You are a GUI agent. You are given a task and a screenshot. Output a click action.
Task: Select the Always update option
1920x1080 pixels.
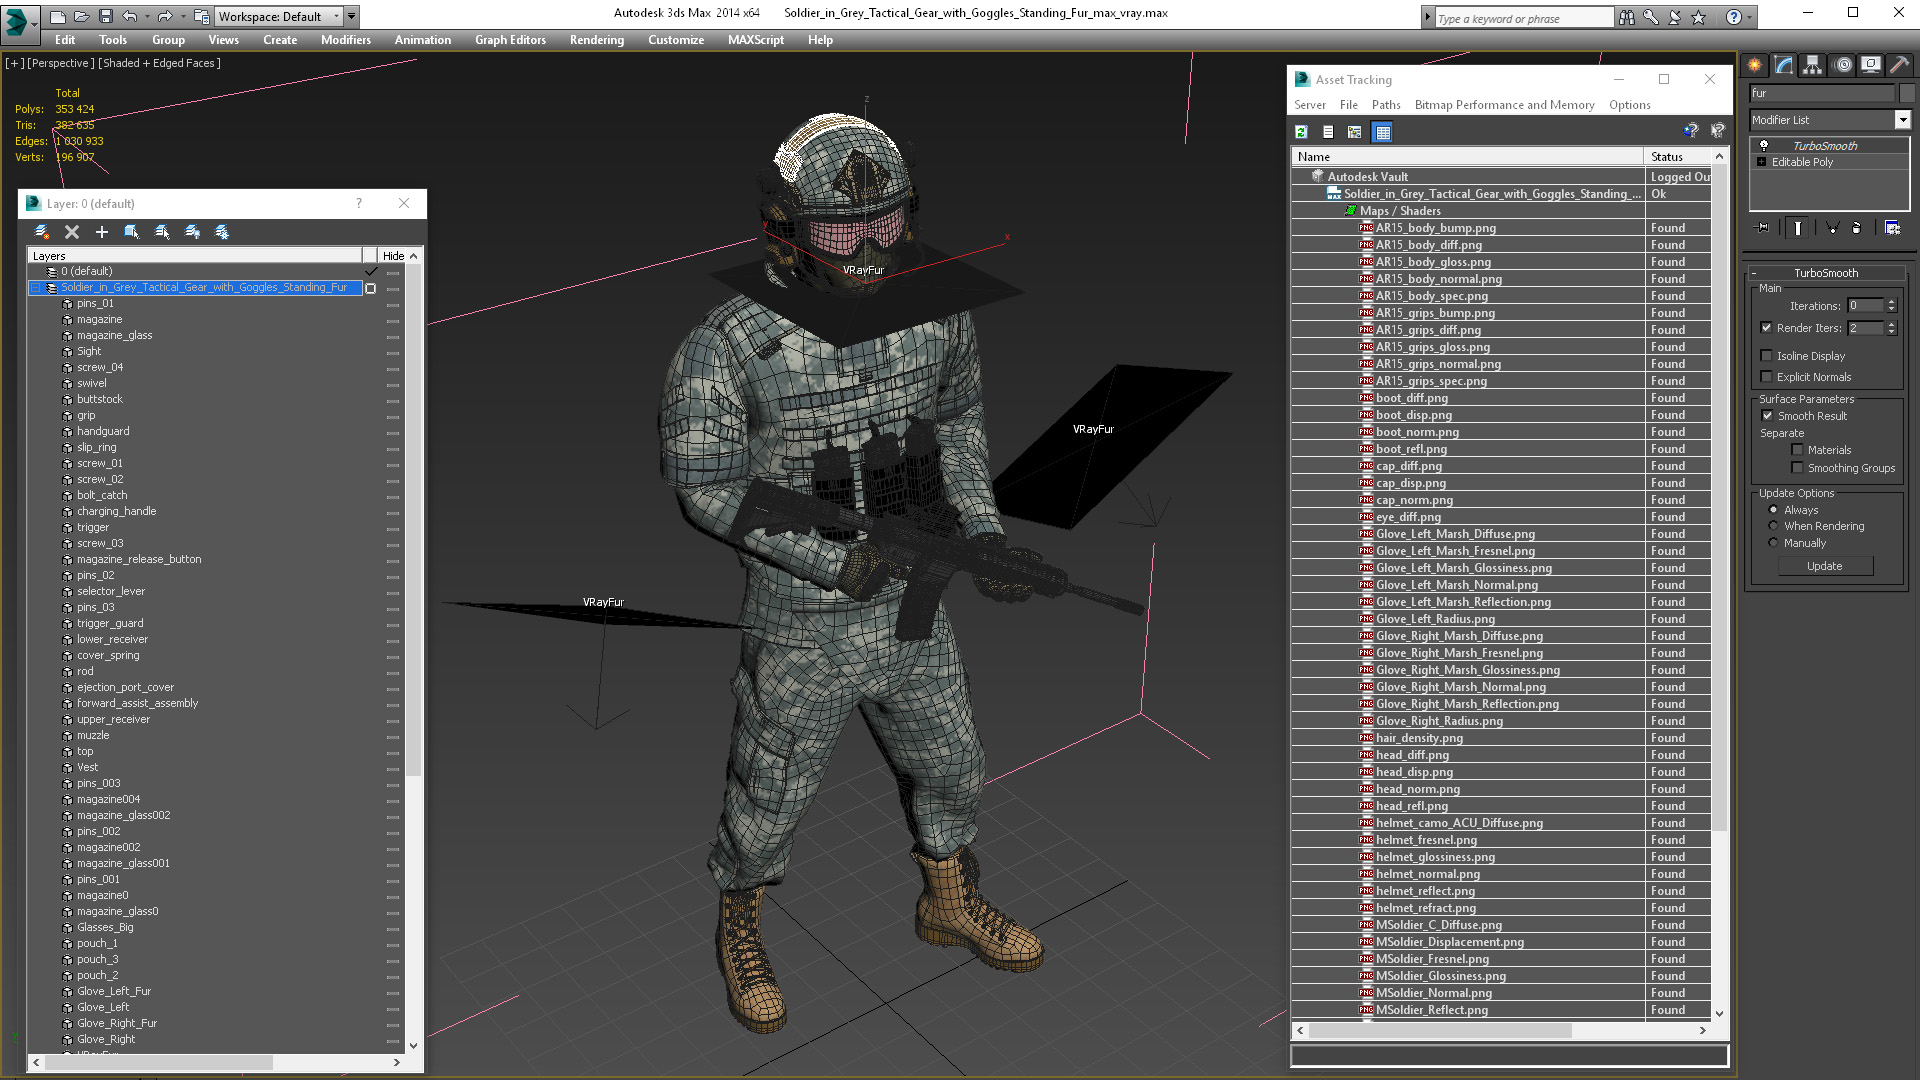1773,510
